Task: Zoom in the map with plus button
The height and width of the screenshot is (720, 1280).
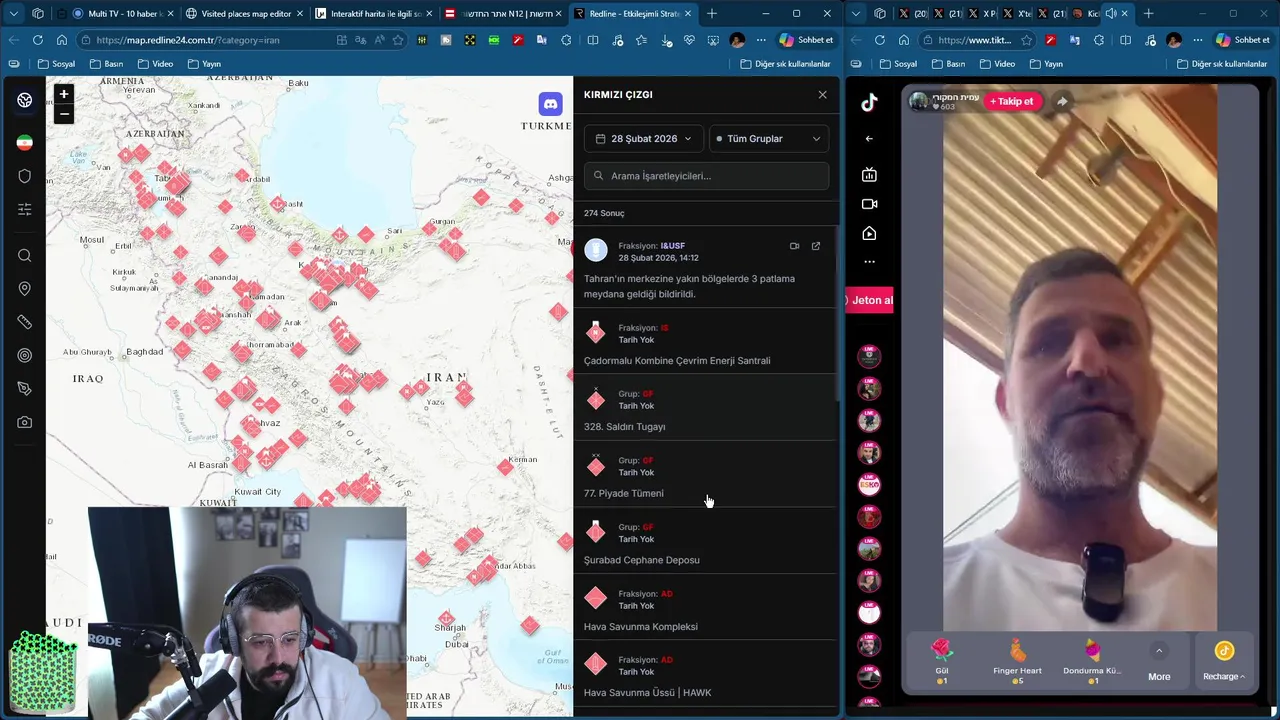Action: 64,94
